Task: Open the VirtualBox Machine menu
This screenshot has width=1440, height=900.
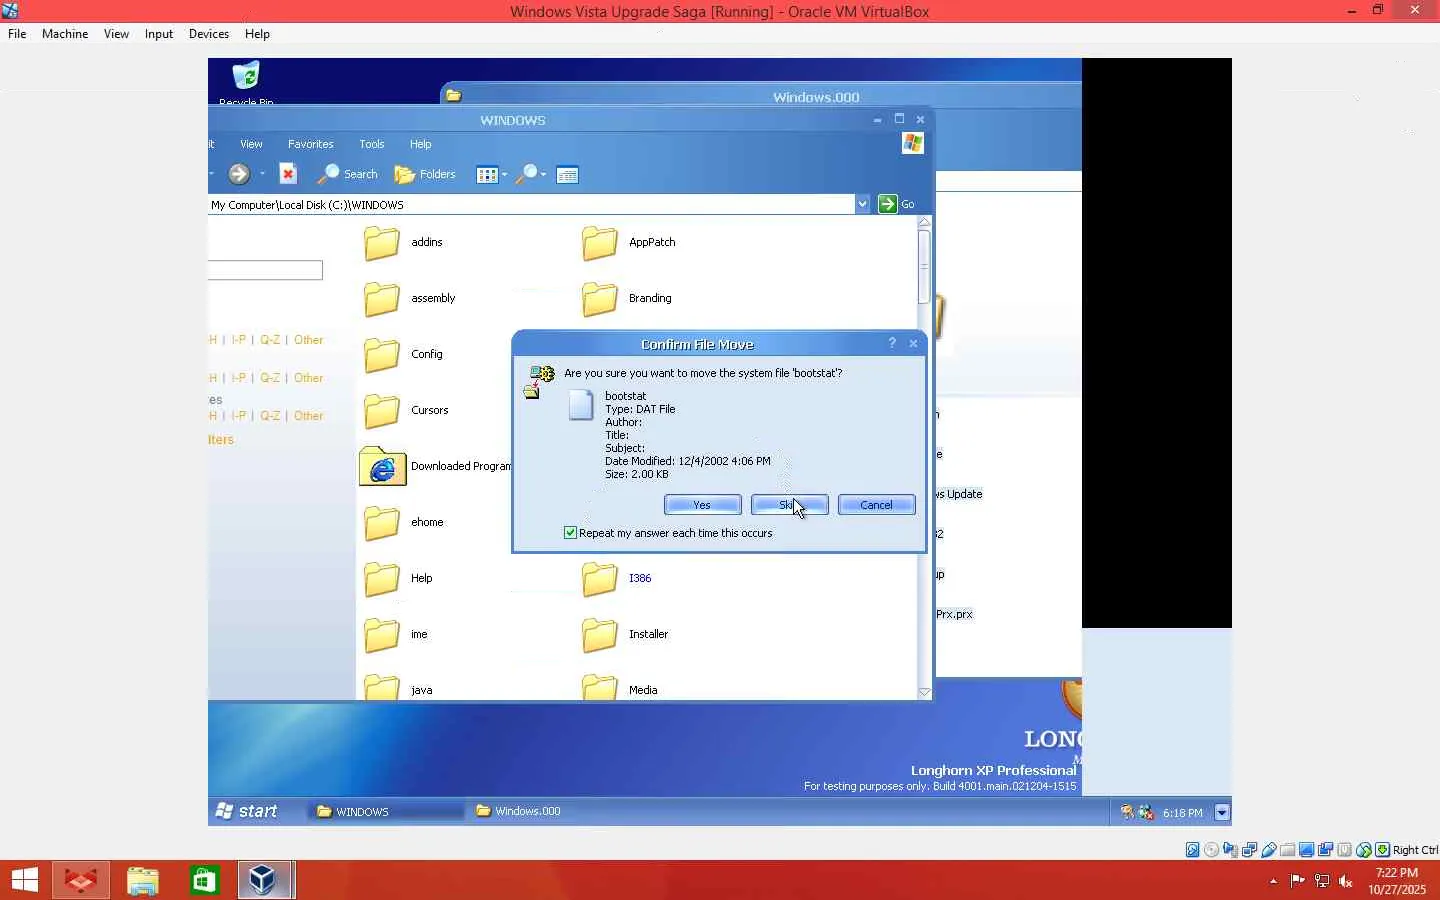Action: coord(65,34)
